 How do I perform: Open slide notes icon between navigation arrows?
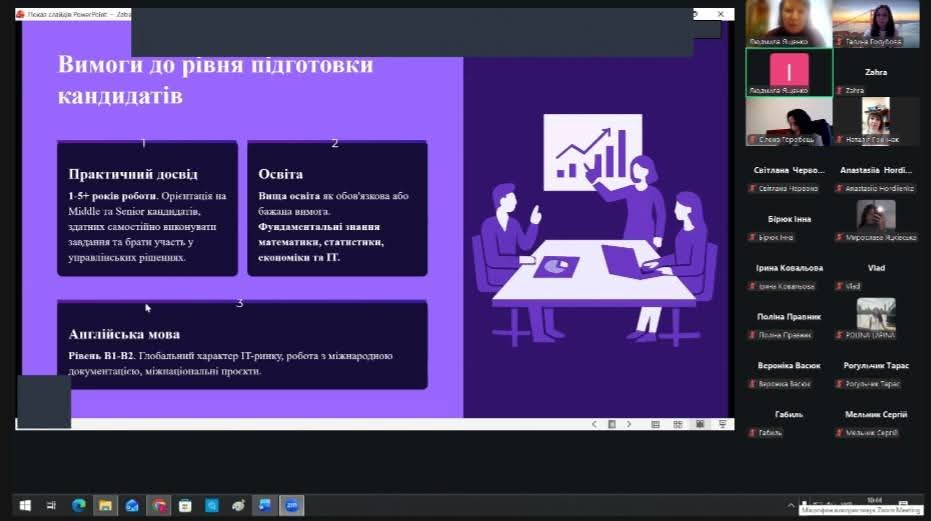click(611, 424)
